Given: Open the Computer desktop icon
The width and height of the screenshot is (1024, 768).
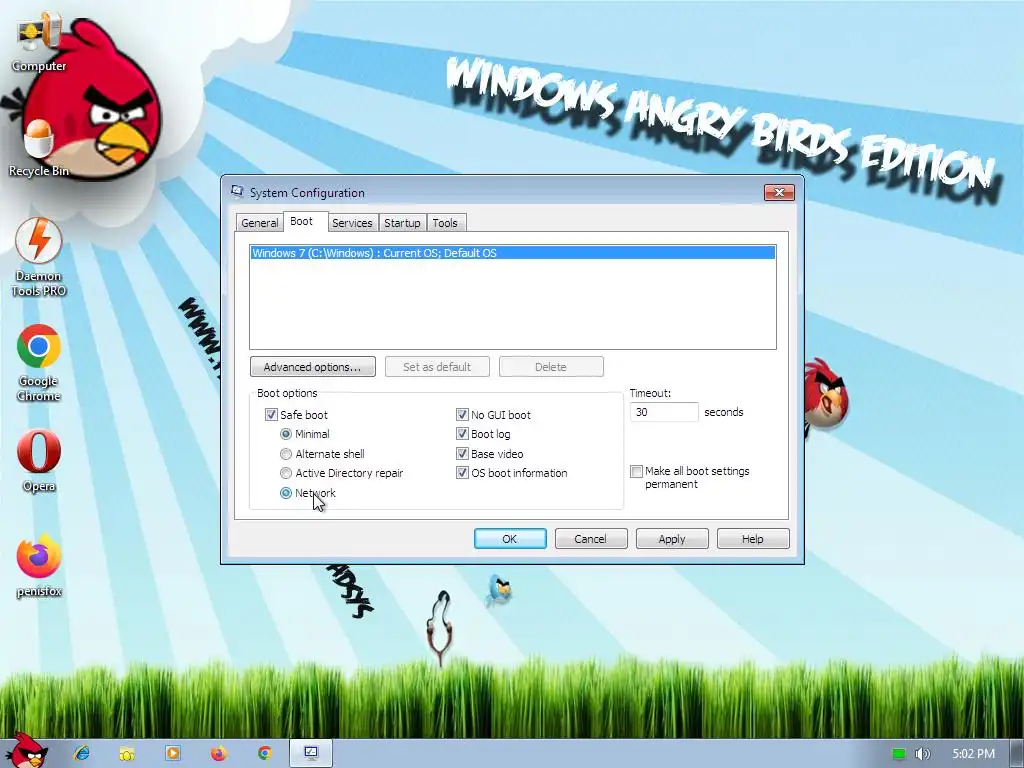Looking at the screenshot, I should pyautogui.click(x=39, y=44).
